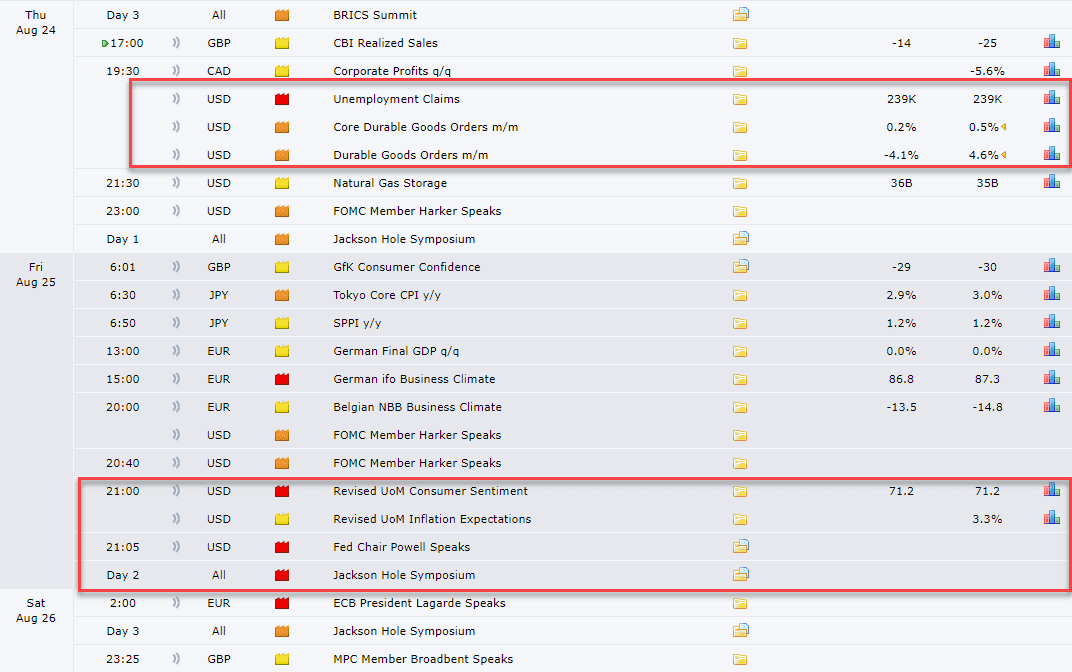The height and width of the screenshot is (672, 1072).
Task: Open detail folder for Day 2 Jackson Hole Symposium
Action: click(x=740, y=575)
